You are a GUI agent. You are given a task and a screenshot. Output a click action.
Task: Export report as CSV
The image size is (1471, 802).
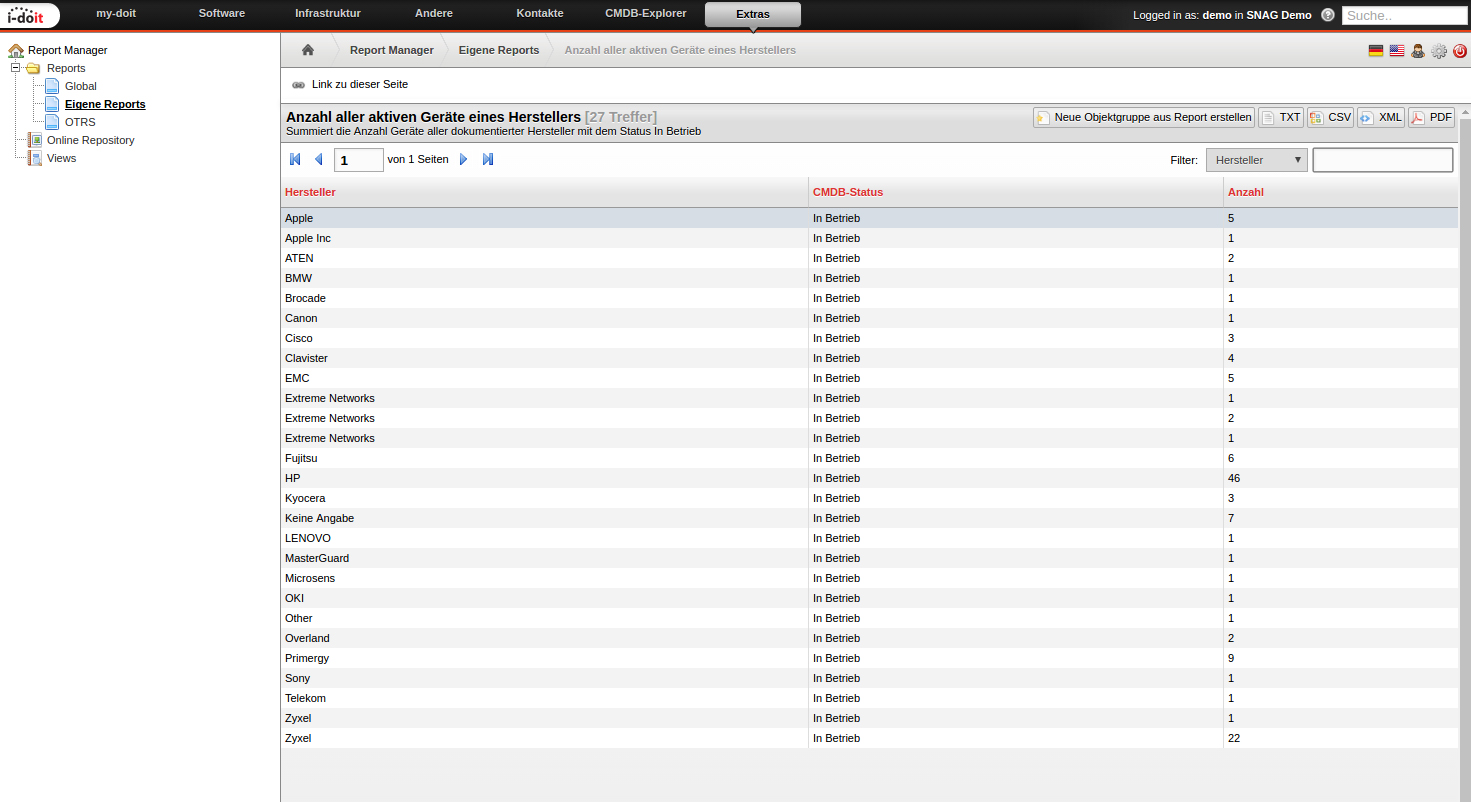point(1330,117)
